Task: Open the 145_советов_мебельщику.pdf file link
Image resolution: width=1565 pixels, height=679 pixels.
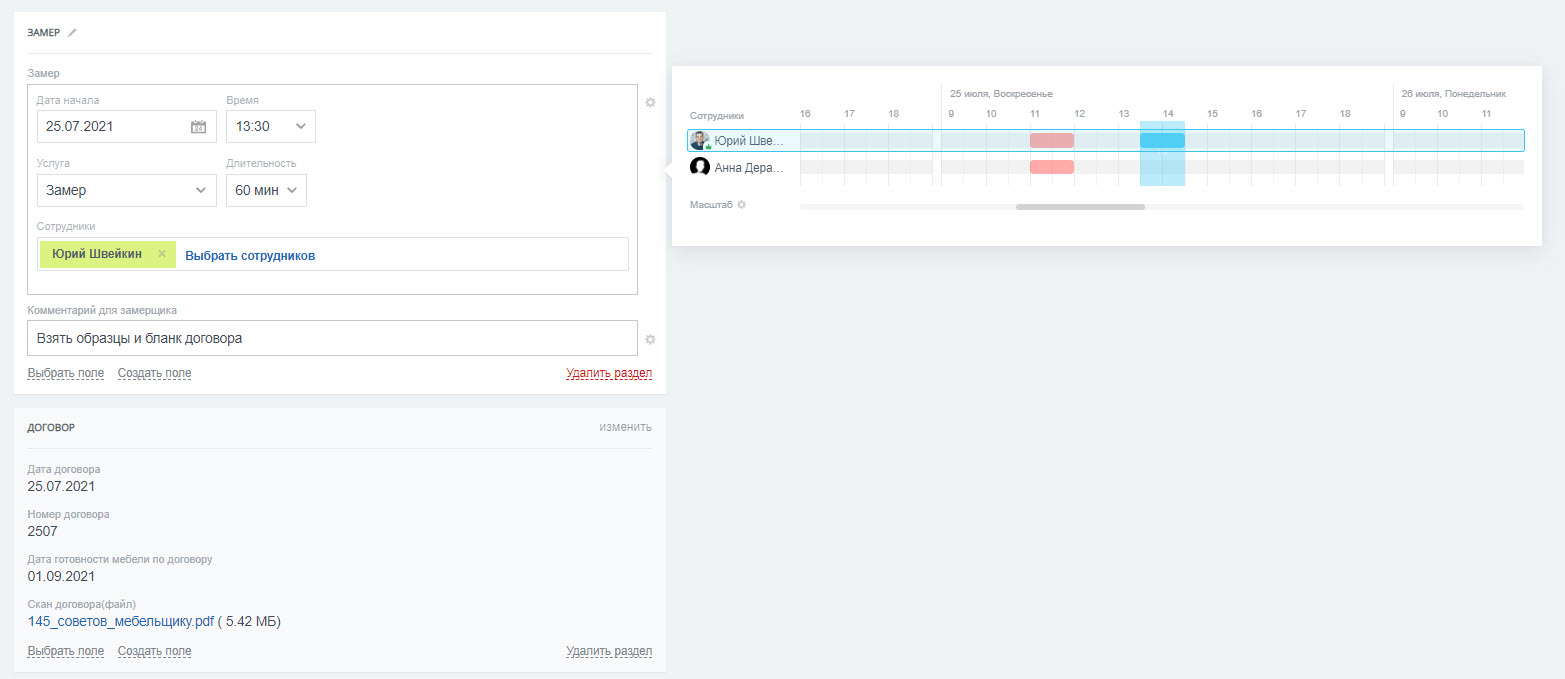Action: click(x=121, y=622)
